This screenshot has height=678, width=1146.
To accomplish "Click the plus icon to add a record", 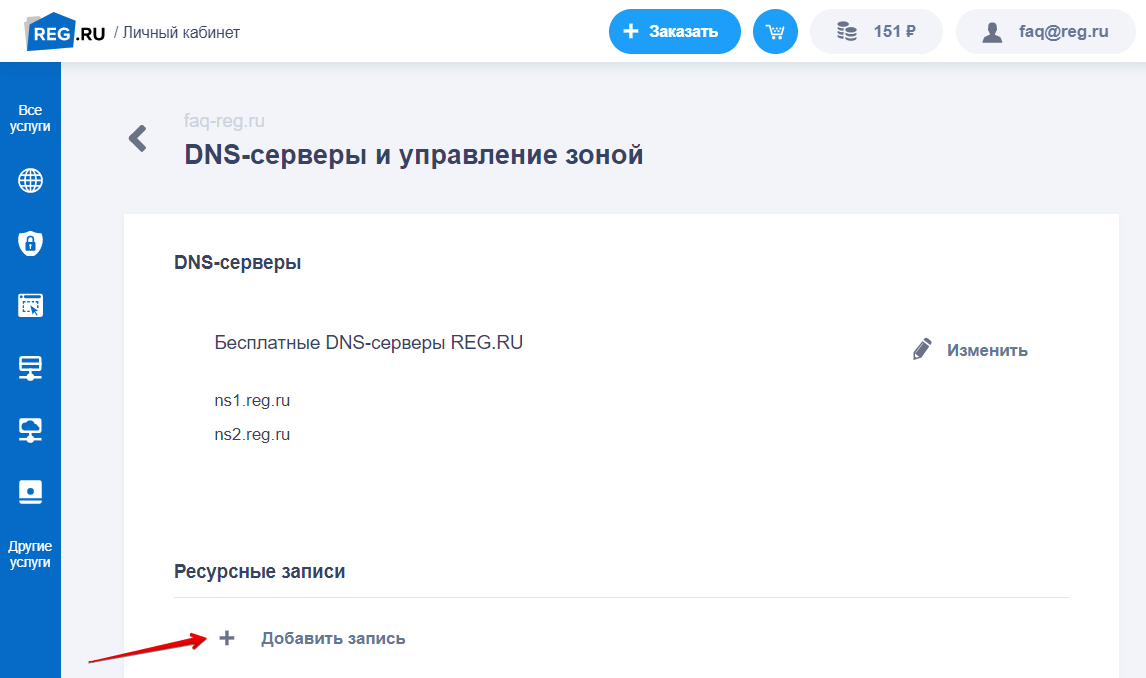I will click(x=227, y=638).
